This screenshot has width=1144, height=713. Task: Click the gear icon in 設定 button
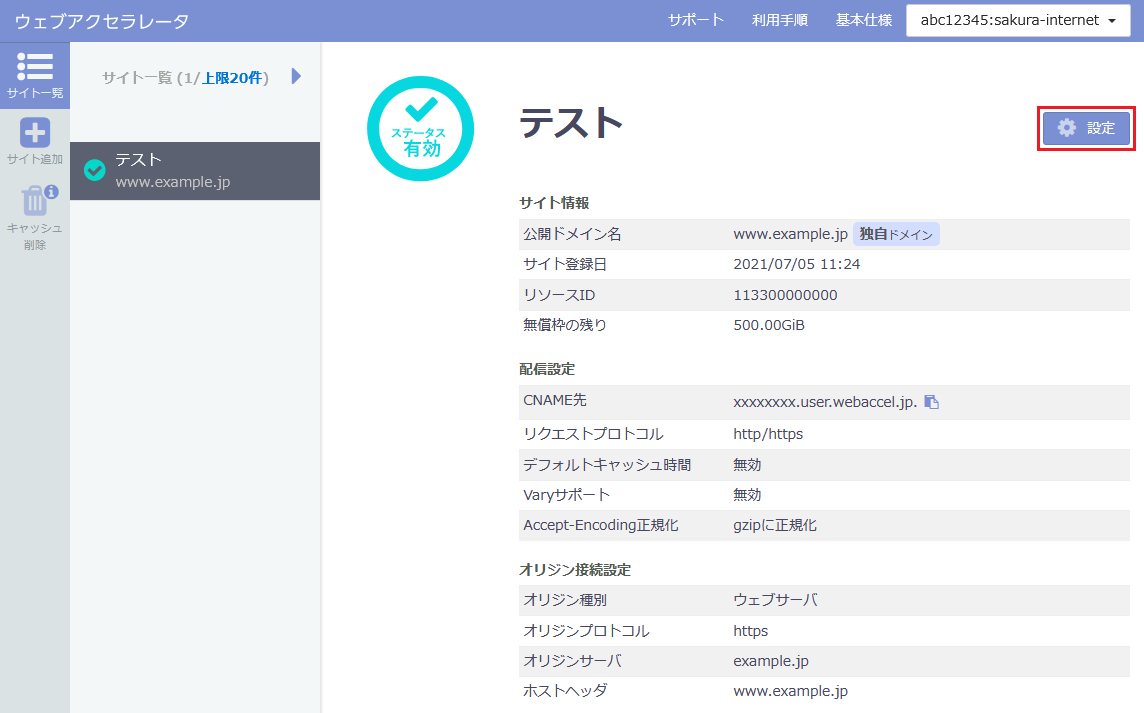(1067, 128)
